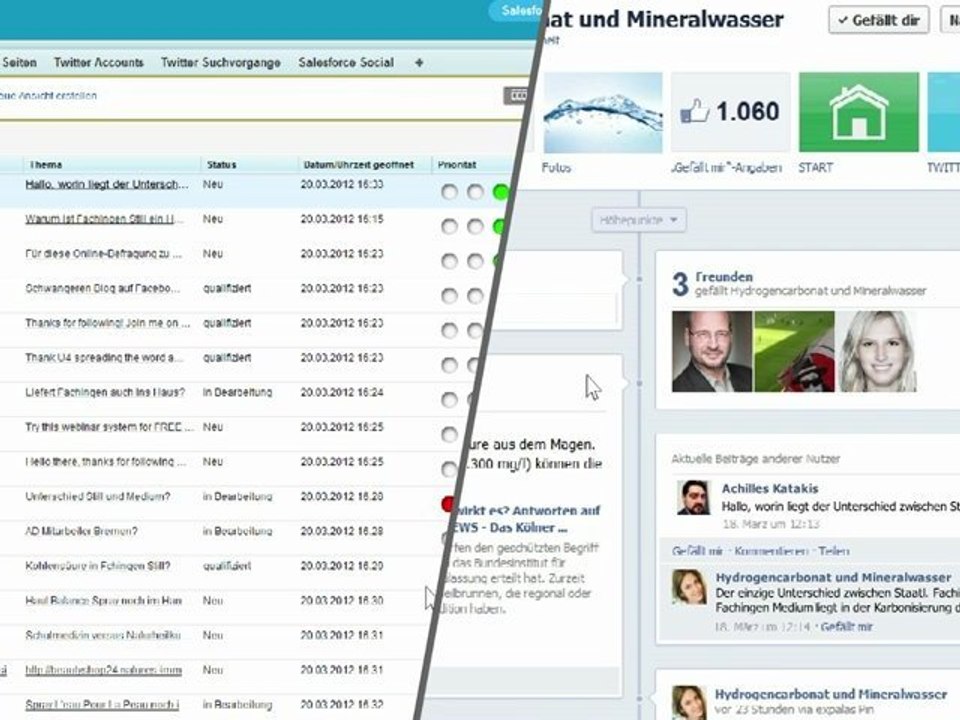Click green priority light of 'Warum ist Fachingen' row
Viewport: 960px width, 720px height.
pyautogui.click(x=498, y=227)
